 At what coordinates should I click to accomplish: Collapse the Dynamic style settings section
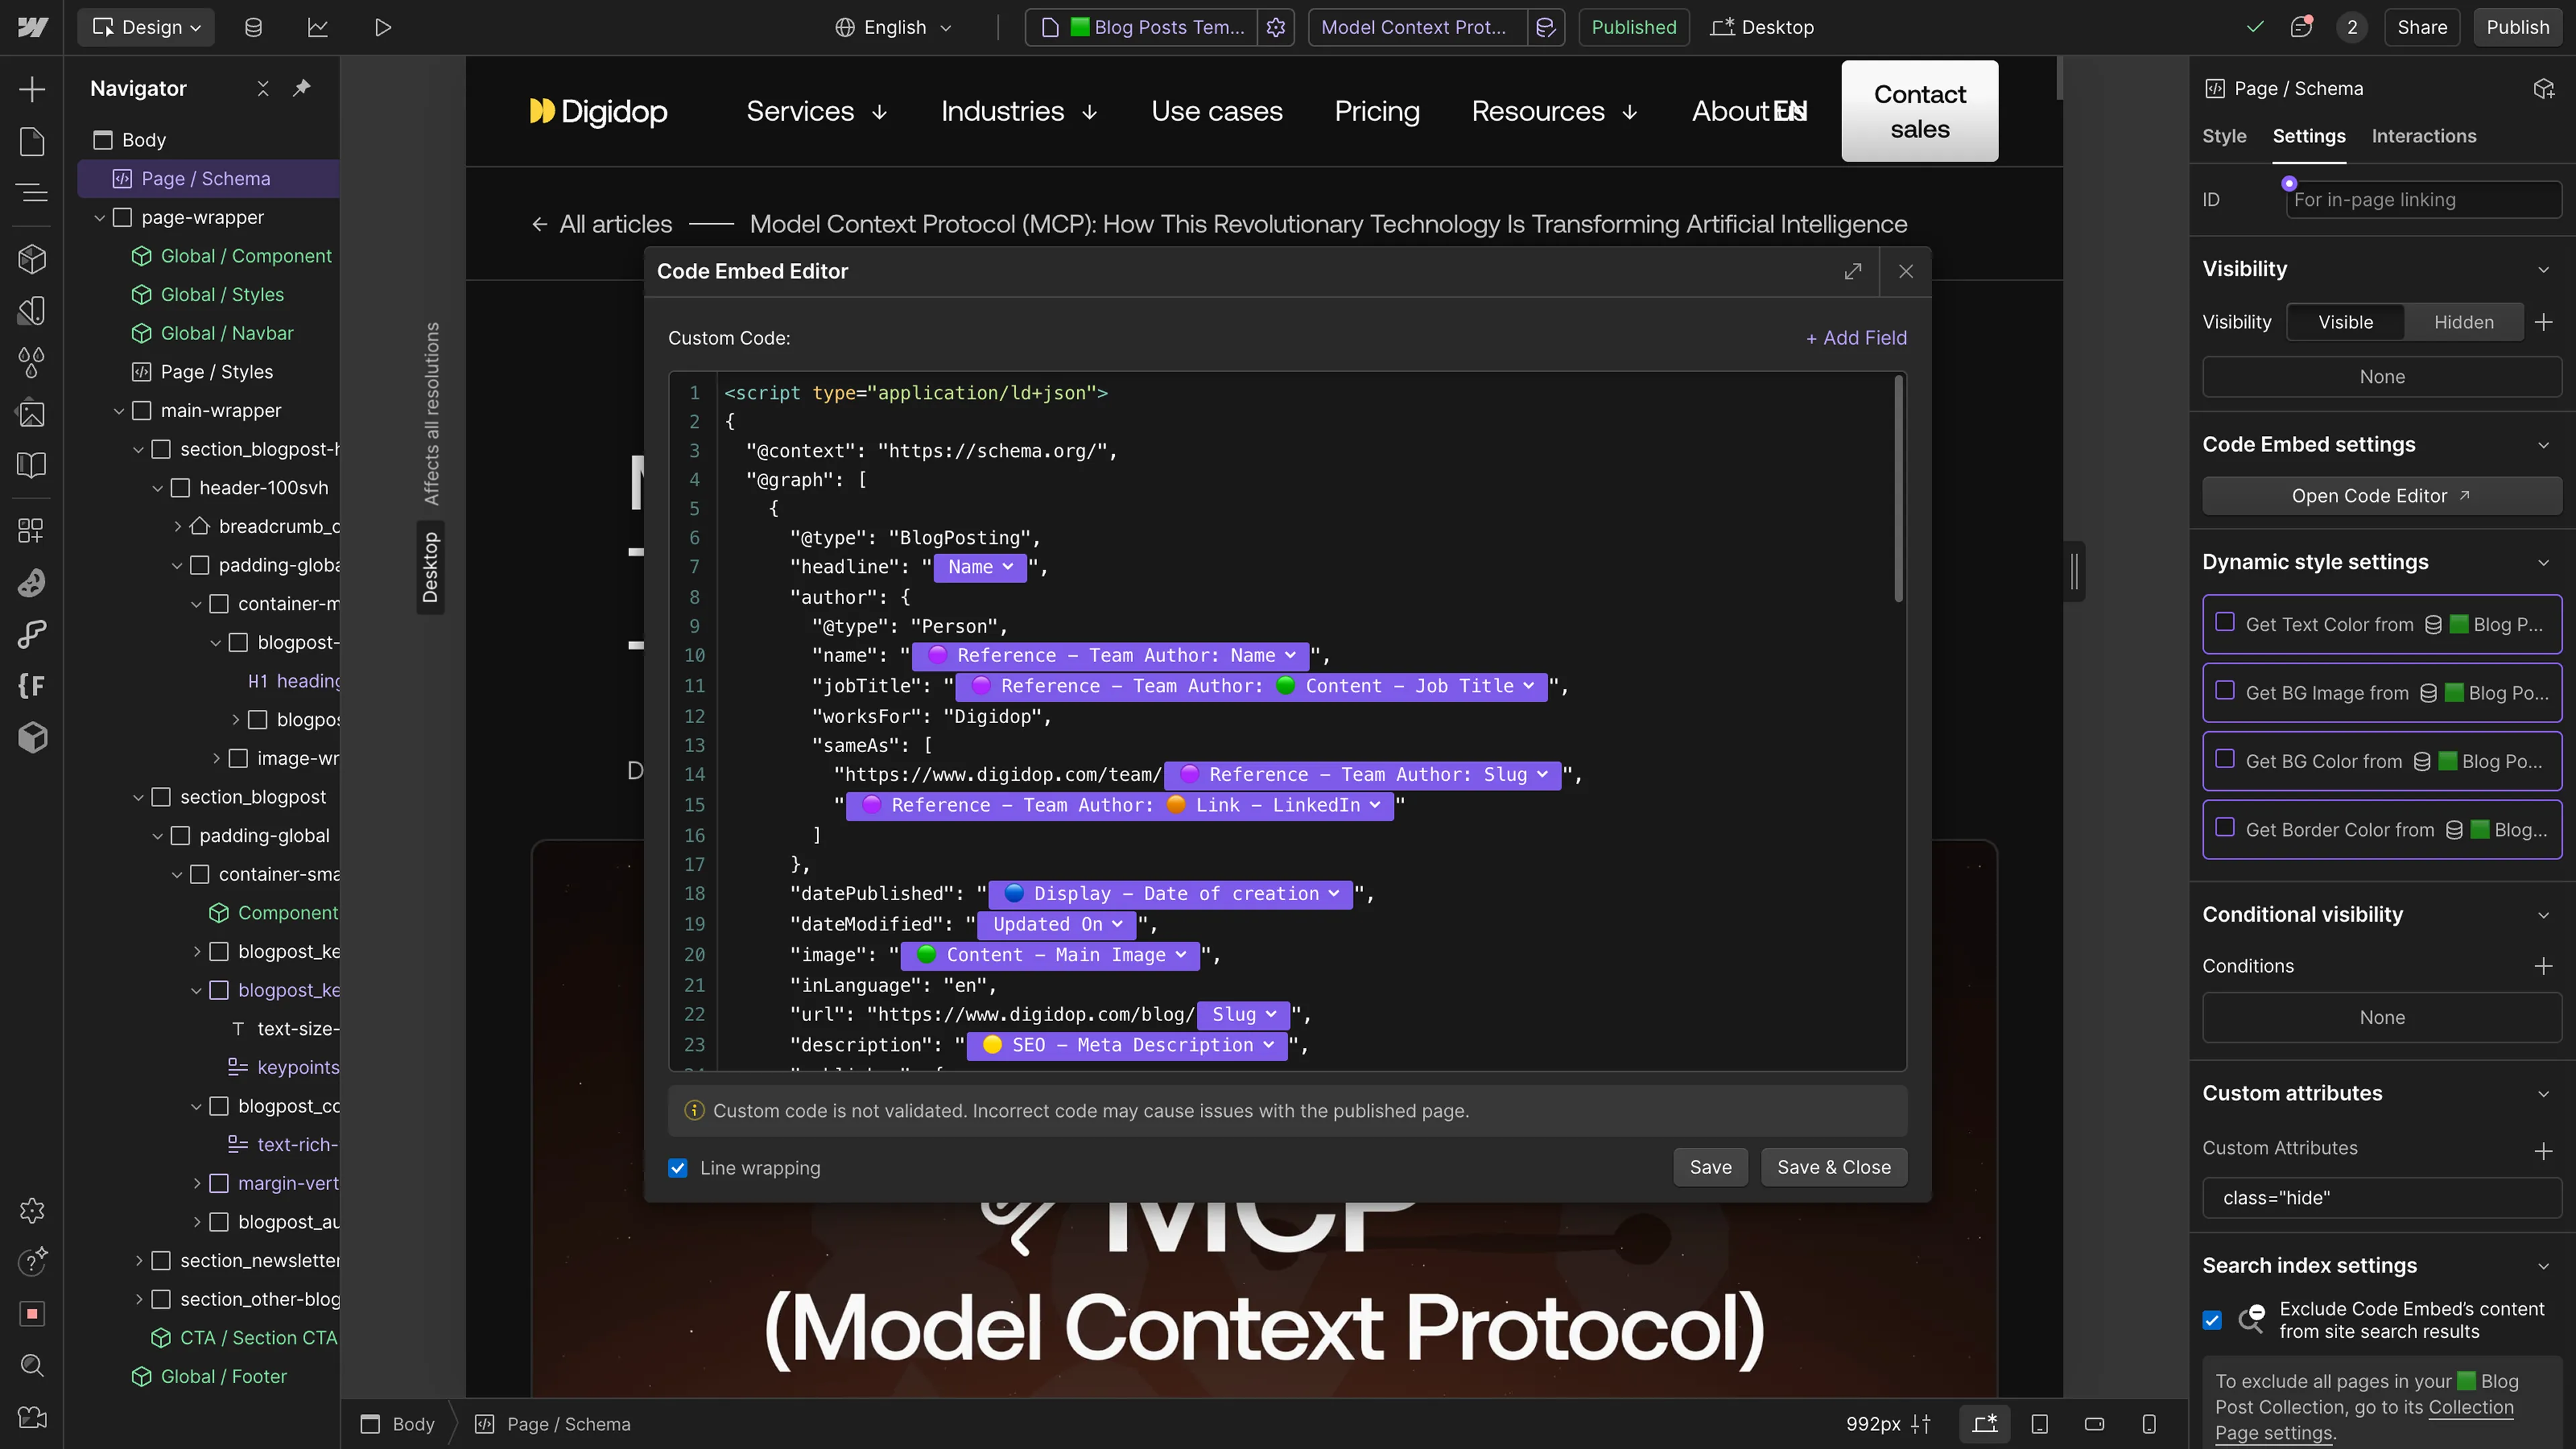pyautogui.click(x=2544, y=563)
